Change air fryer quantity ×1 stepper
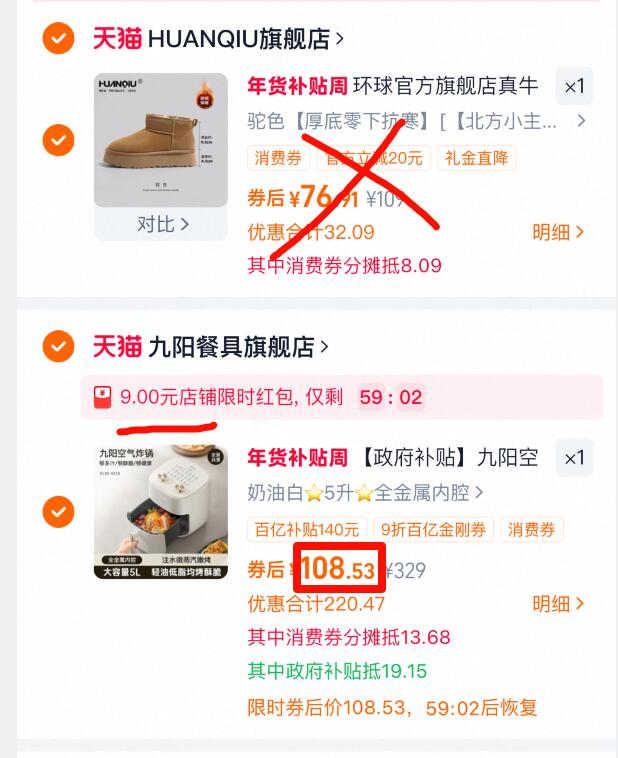The width and height of the screenshot is (618, 758). coord(574,458)
